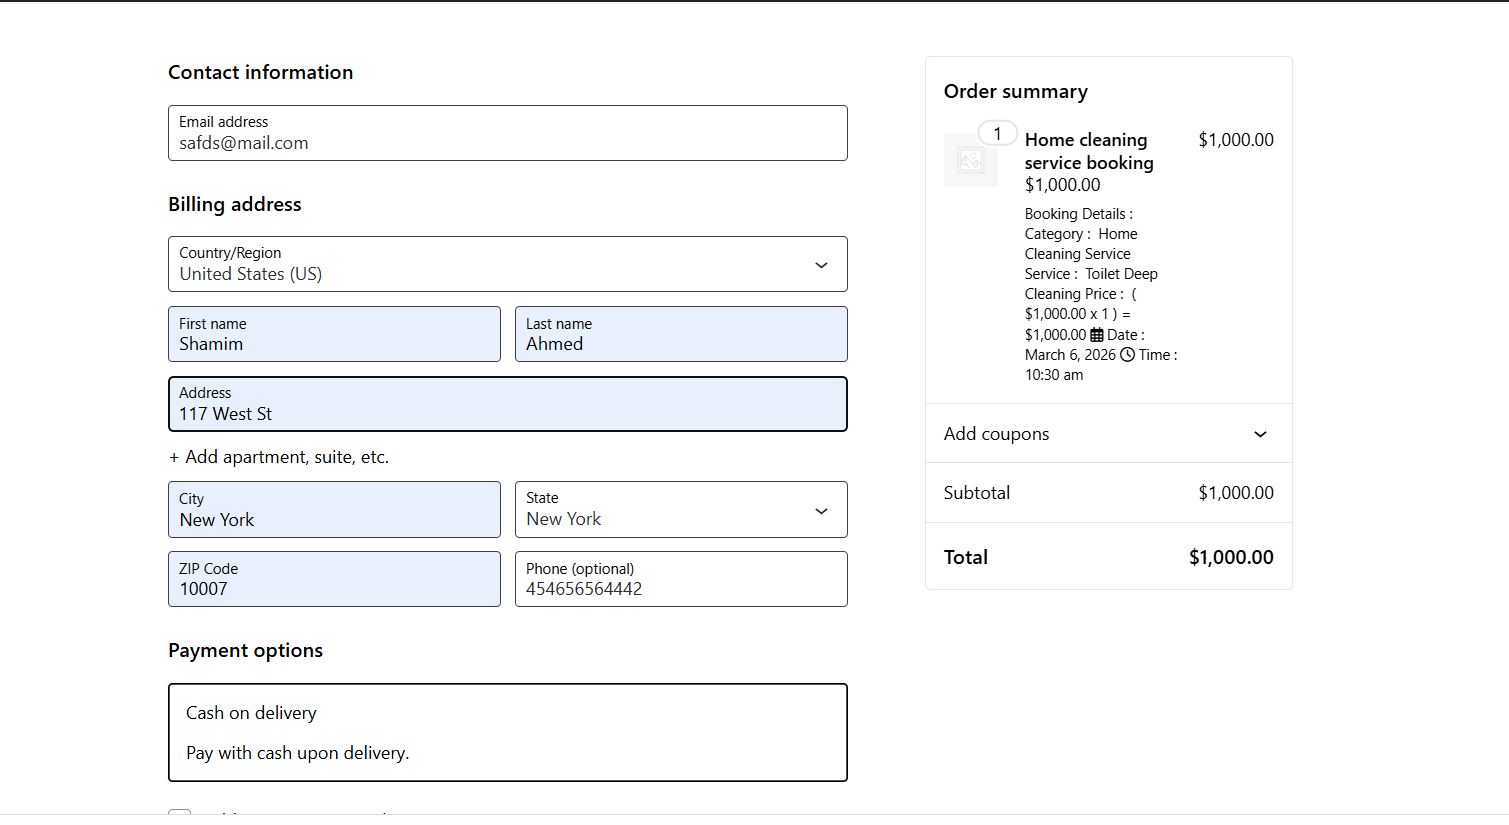Viewport: 1509px width, 825px height.
Task: Click the chevron arrow in Country/Region field
Action: 821,265
